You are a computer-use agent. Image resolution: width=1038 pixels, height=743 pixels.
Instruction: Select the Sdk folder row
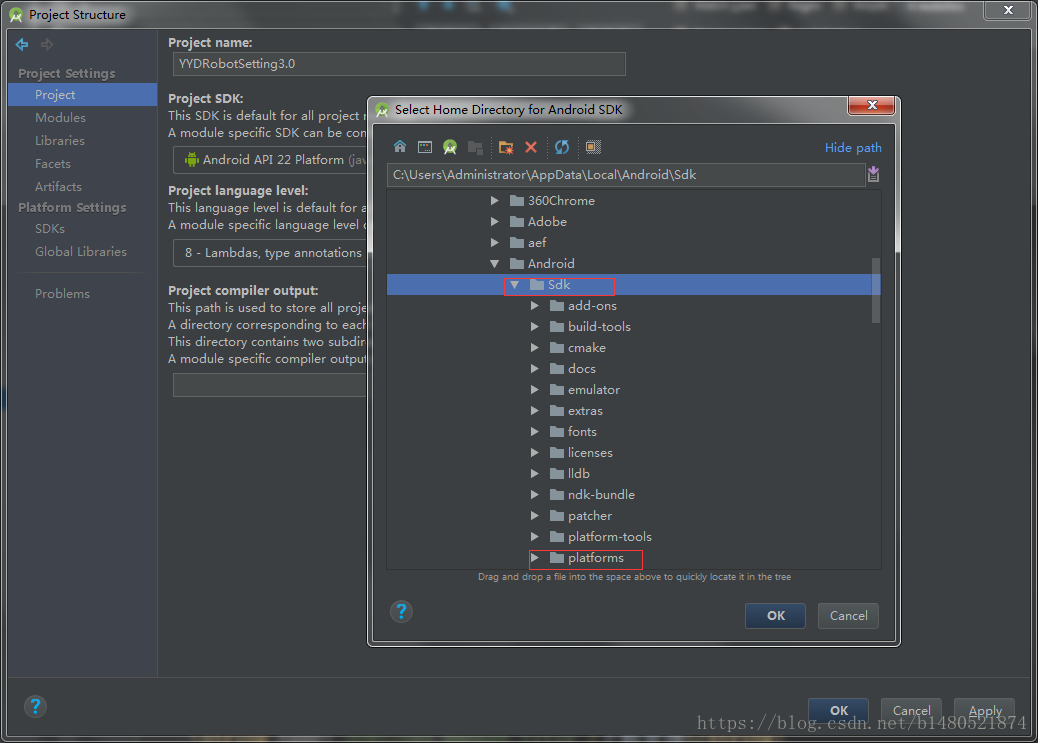pos(634,285)
